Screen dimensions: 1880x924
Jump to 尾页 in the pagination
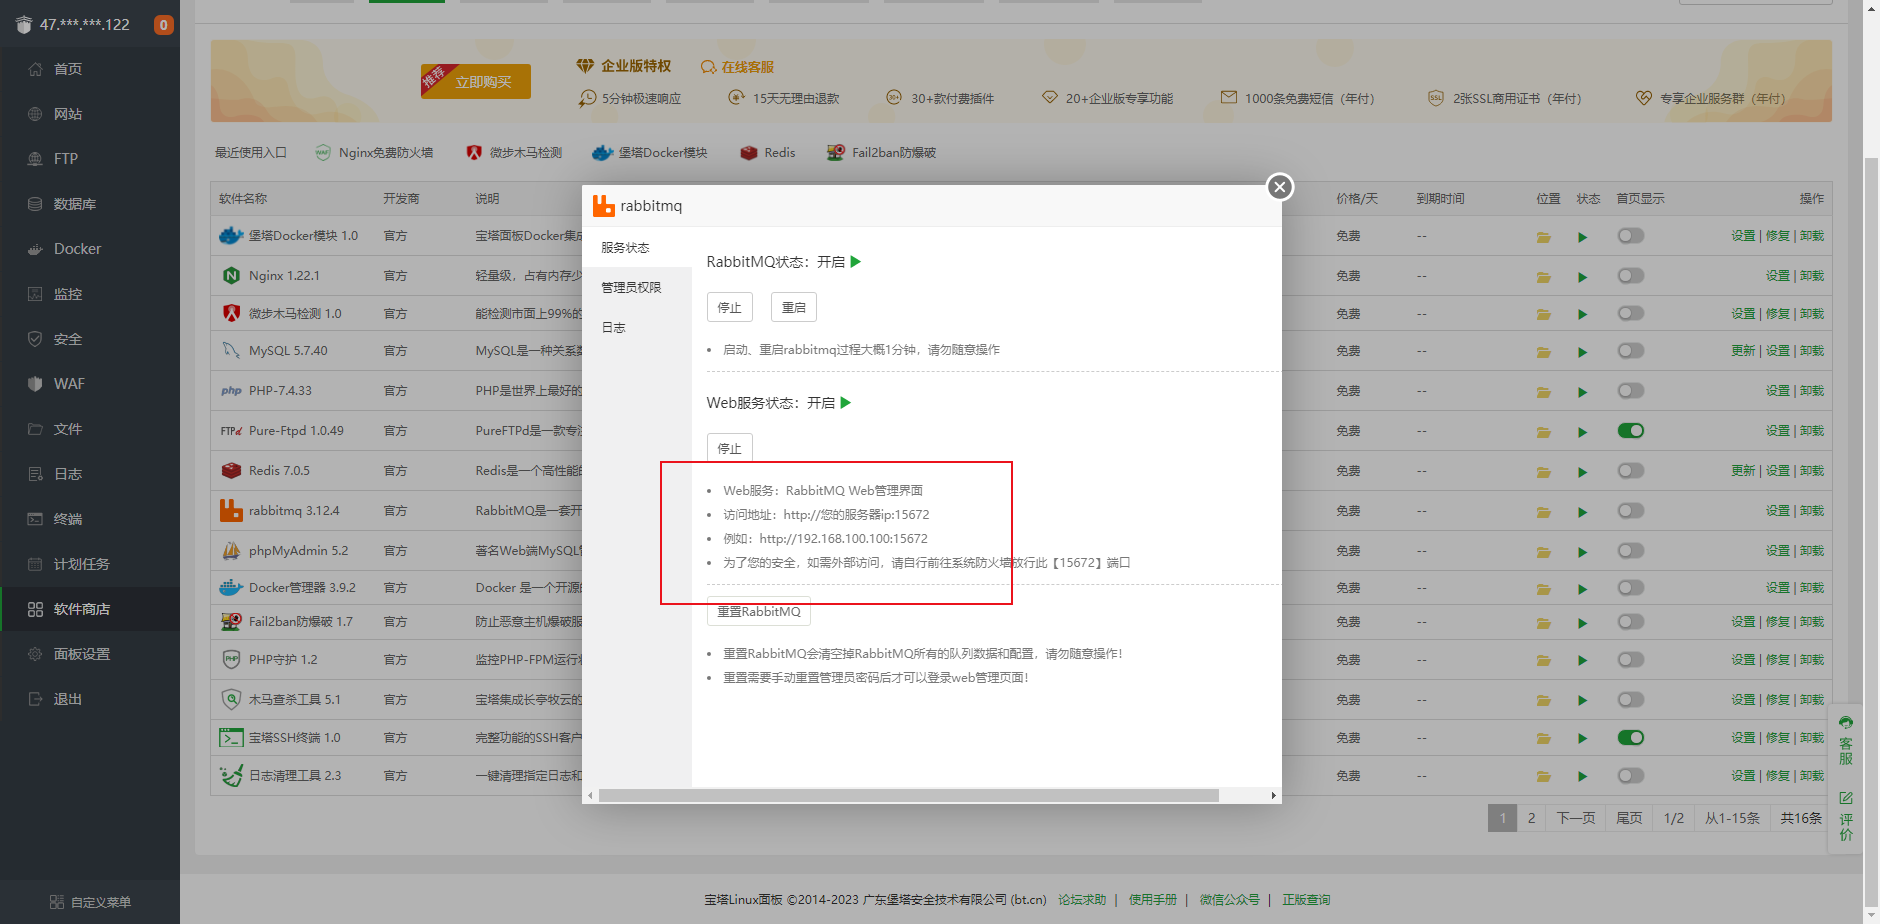click(1630, 818)
